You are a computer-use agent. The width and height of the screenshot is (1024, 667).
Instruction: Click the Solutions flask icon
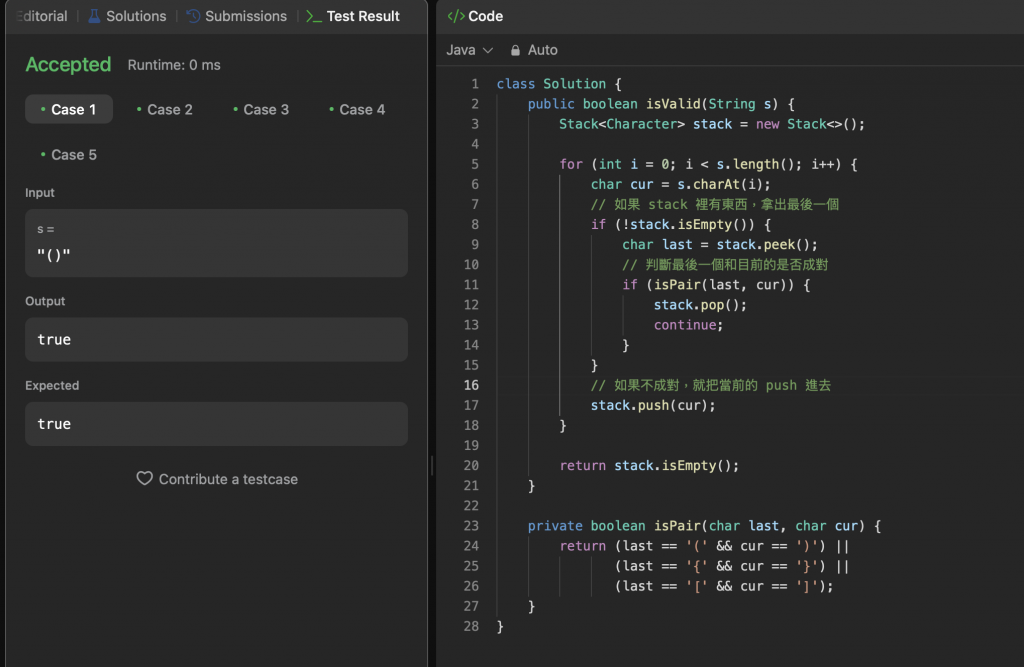[x=94, y=16]
